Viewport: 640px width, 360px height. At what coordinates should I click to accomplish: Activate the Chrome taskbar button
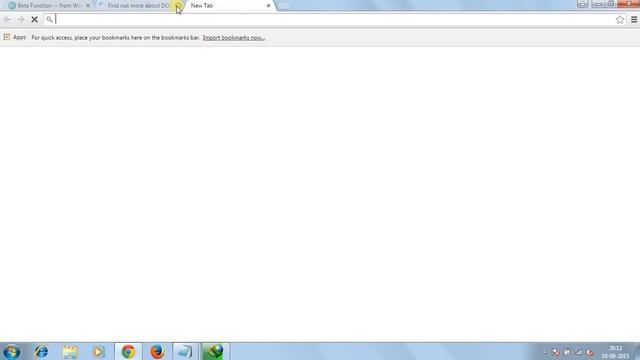128,351
